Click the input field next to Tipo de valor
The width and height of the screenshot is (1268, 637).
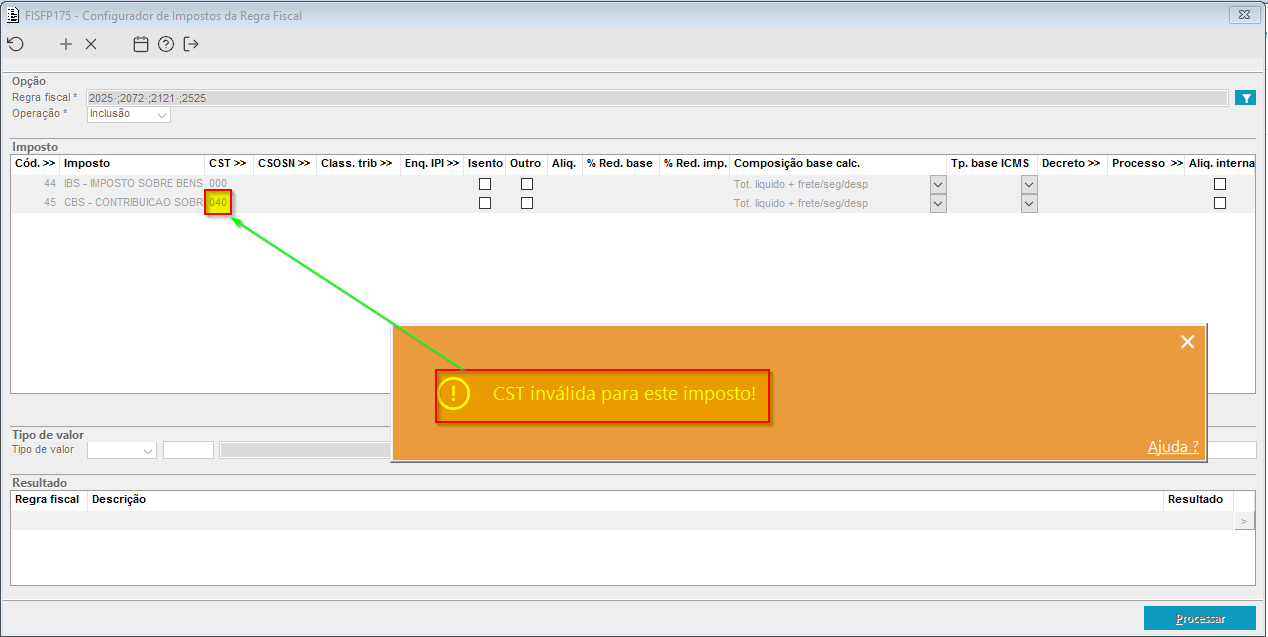[188, 450]
